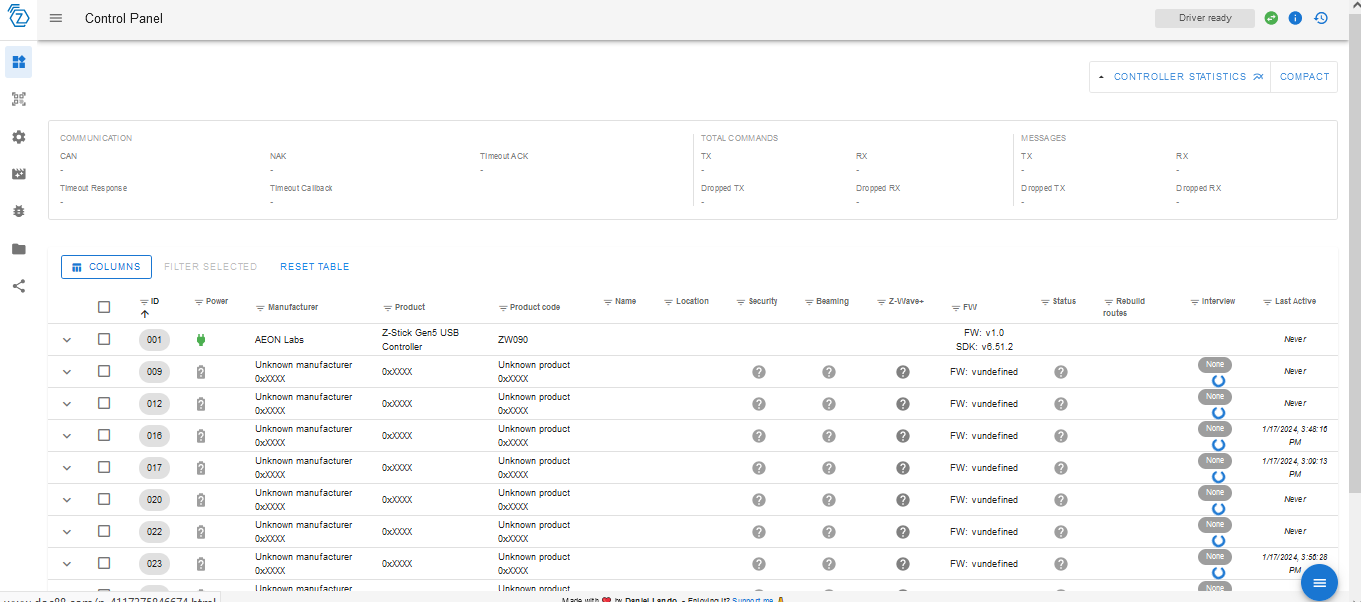Open the Manufacturer column filter icon
The width and height of the screenshot is (1361, 602).
tap(261, 307)
